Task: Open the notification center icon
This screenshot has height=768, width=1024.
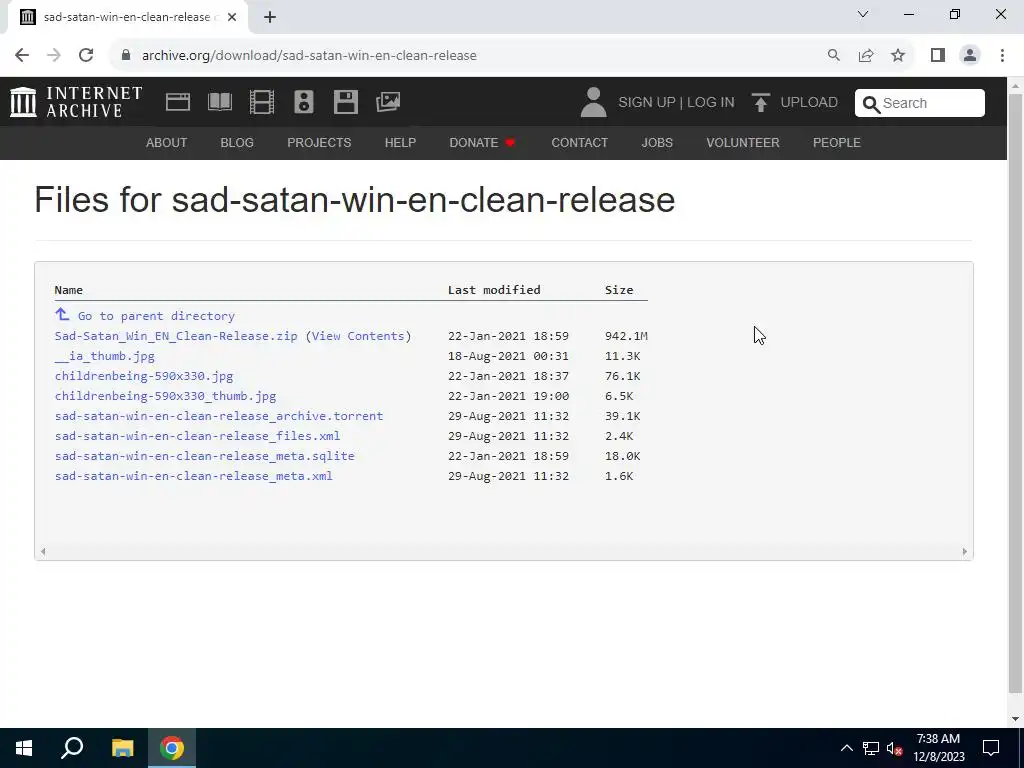Action: [991, 748]
